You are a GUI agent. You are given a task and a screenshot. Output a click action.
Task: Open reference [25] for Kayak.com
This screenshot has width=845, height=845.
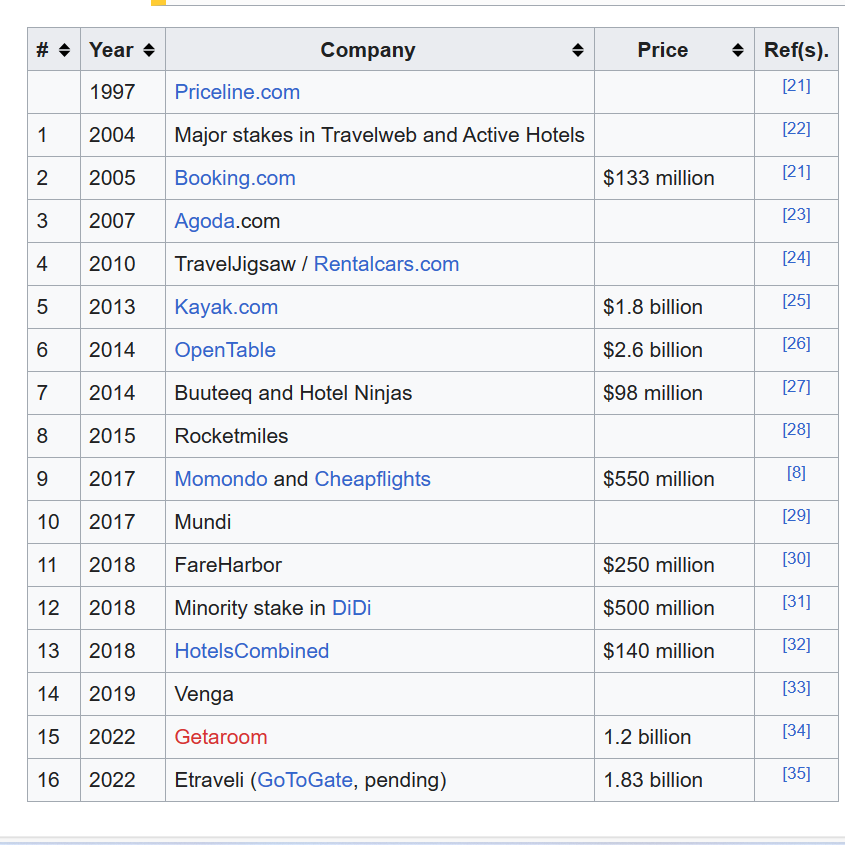coord(796,301)
